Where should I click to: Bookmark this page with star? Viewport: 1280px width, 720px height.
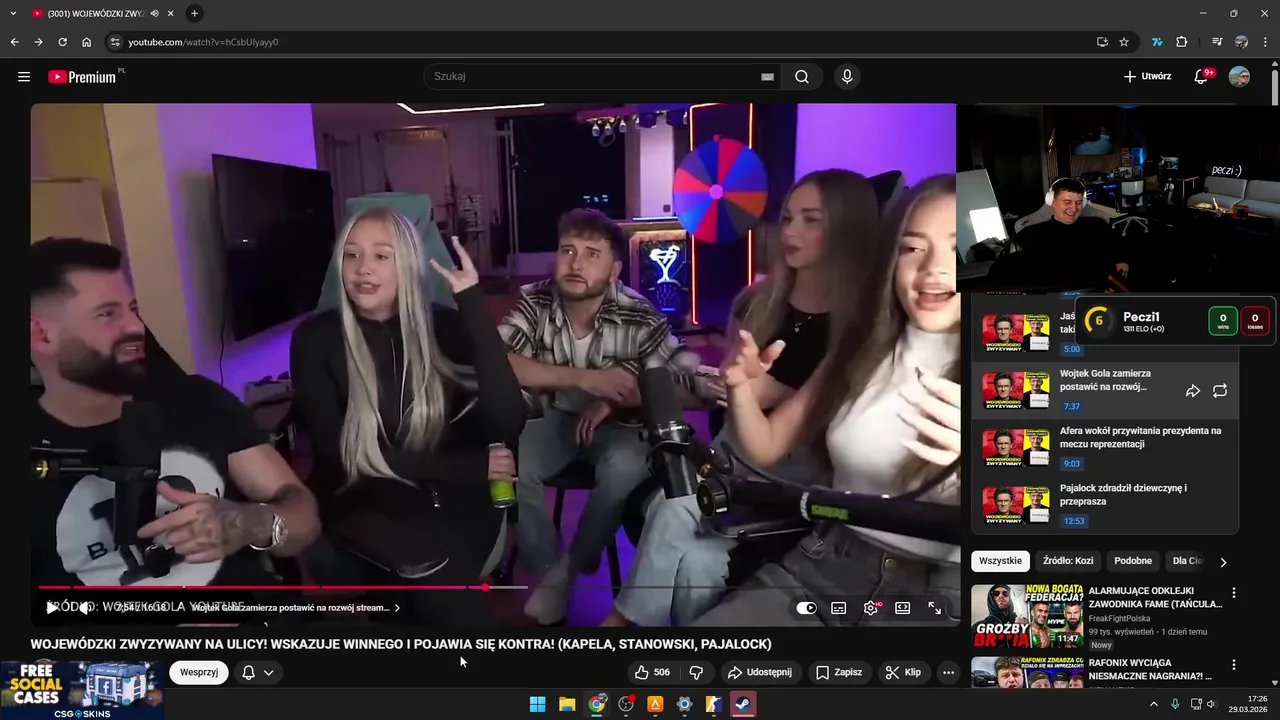click(1124, 42)
